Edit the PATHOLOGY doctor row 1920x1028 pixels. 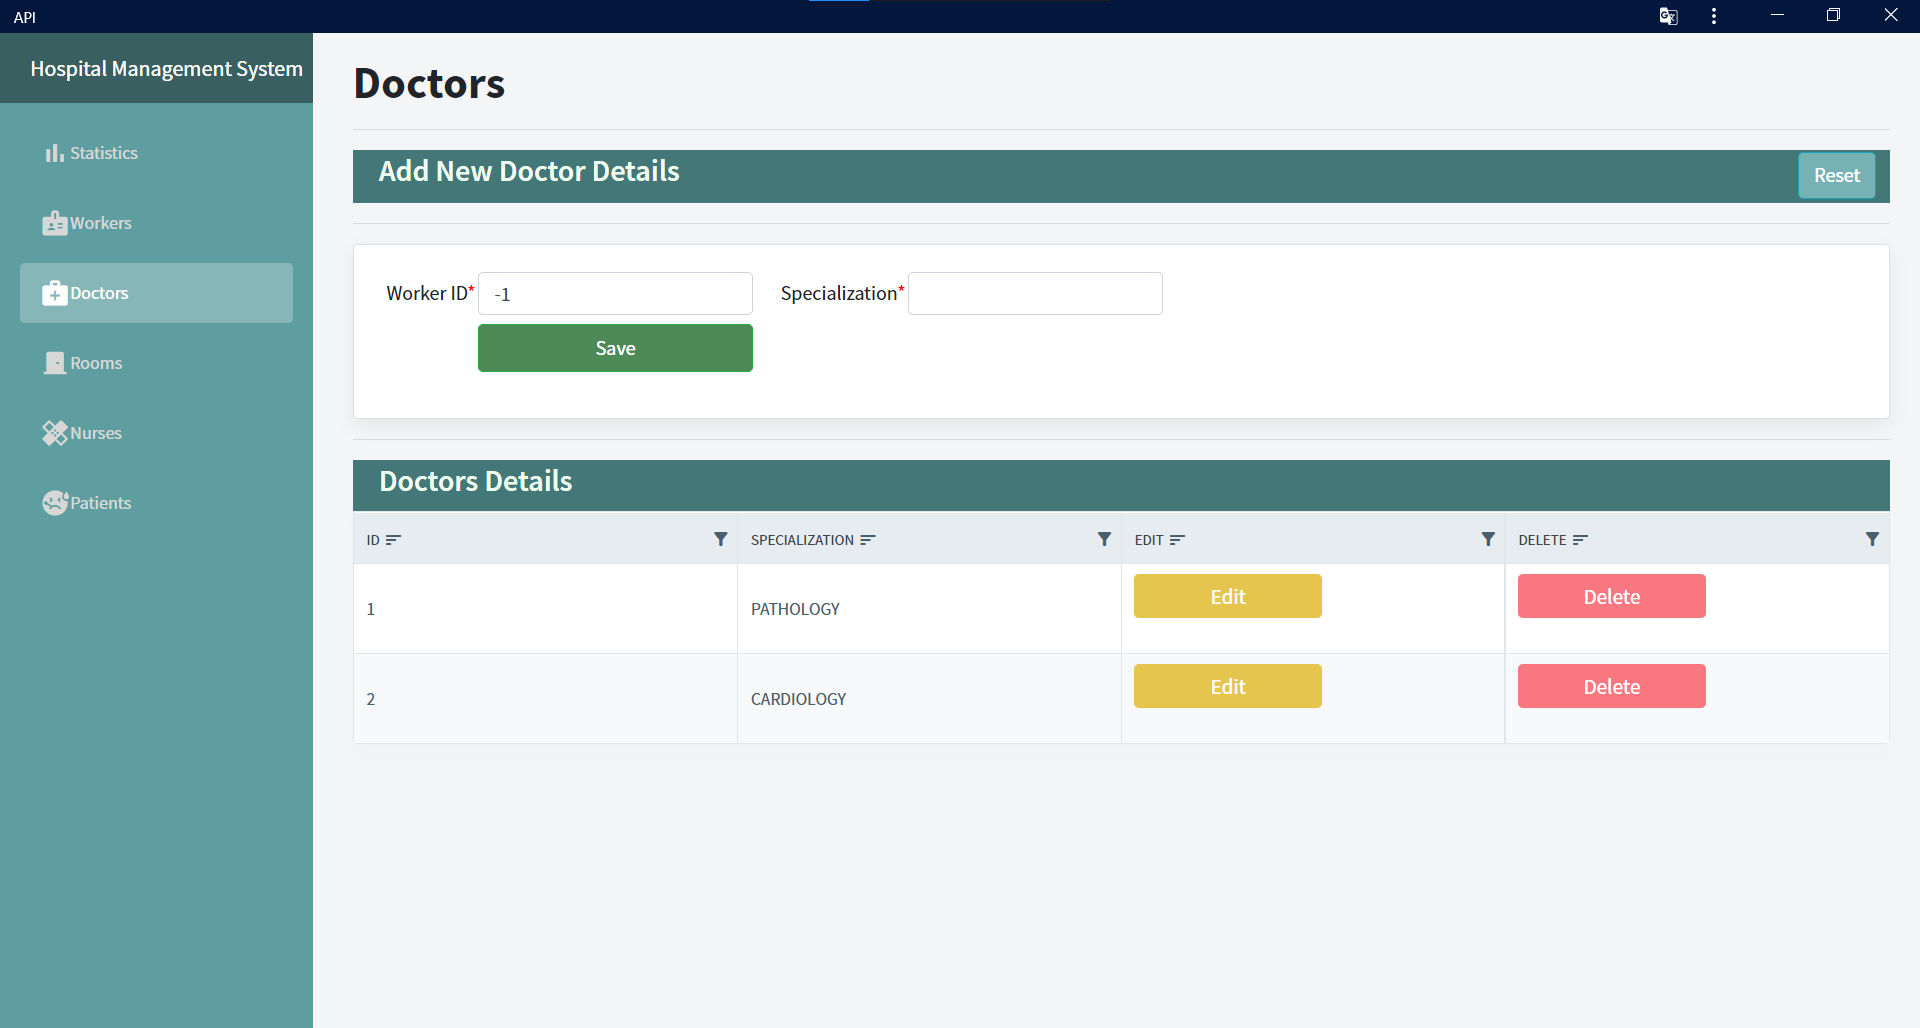[x=1227, y=596]
